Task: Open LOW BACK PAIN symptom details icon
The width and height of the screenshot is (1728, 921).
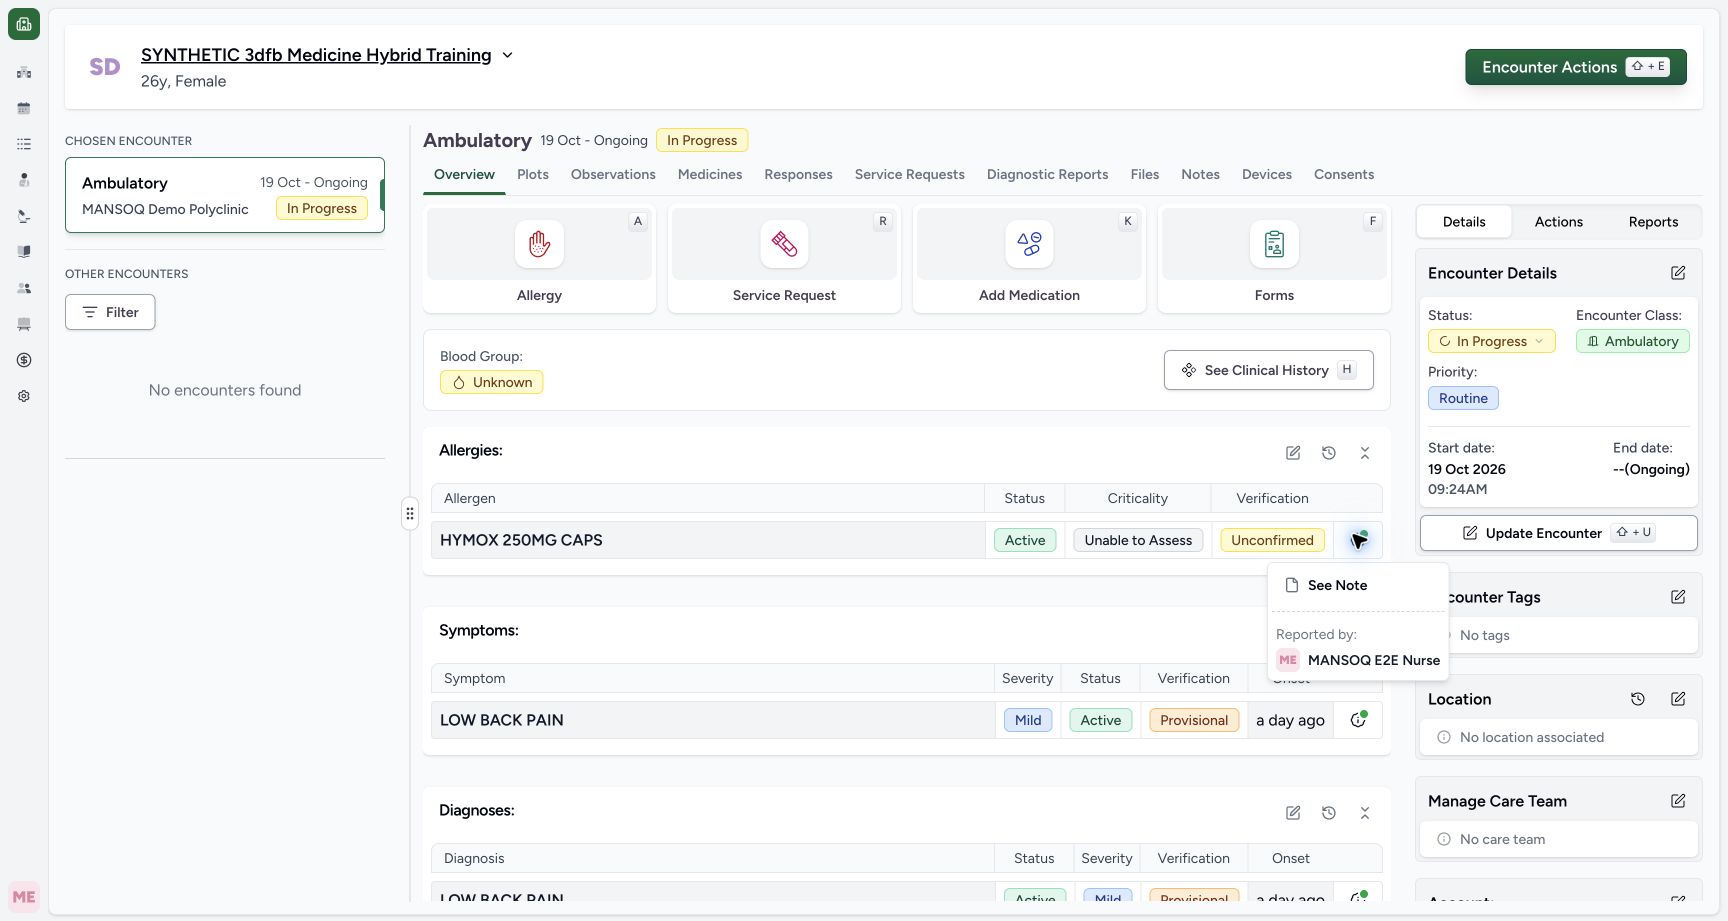Action: [x=1358, y=720]
